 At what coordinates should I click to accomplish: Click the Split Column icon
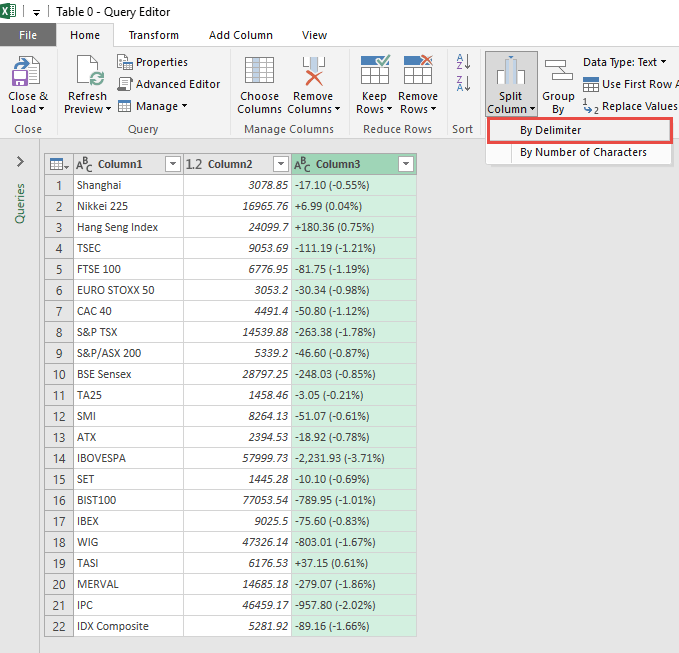click(511, 71)
